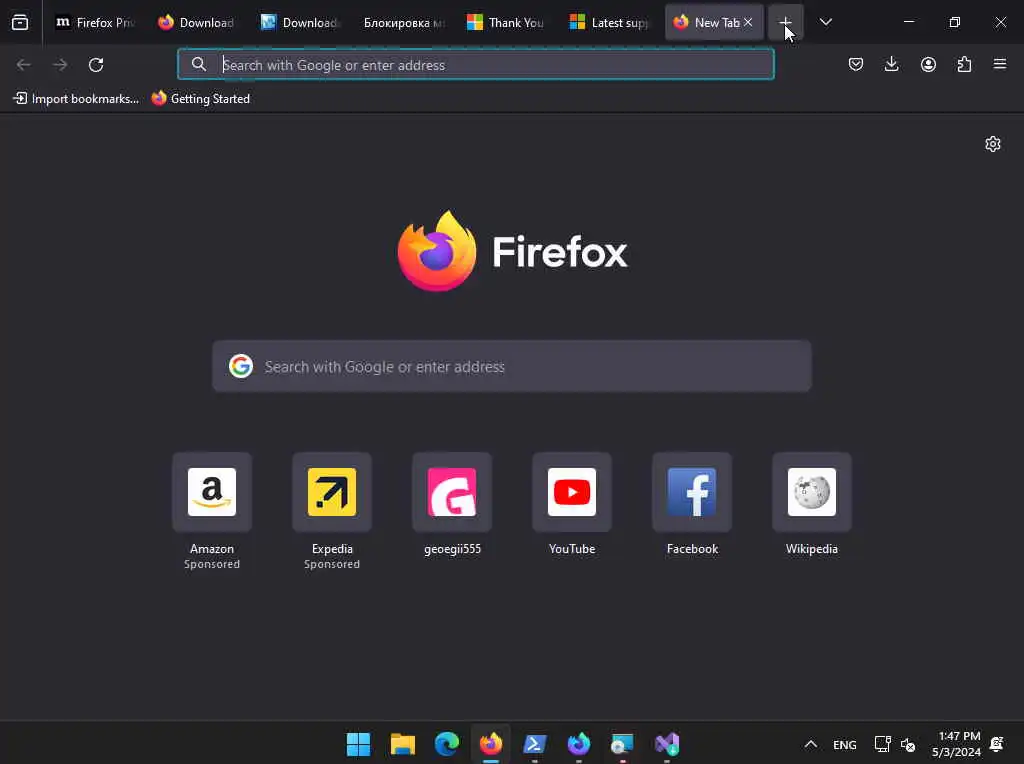
Task: Open the application hamburger menu
Action: (1000, 64)
